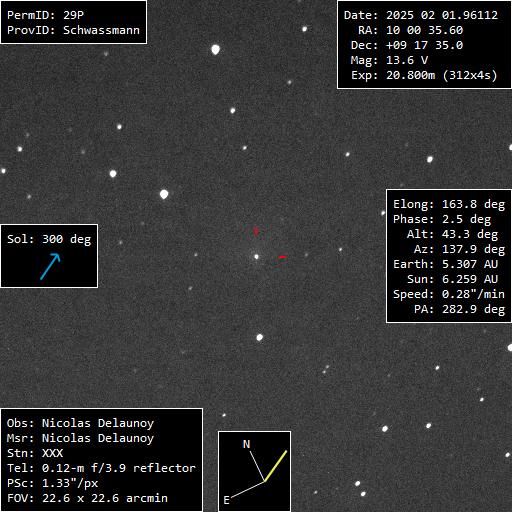Click the E label on the compass

[227, 500]
